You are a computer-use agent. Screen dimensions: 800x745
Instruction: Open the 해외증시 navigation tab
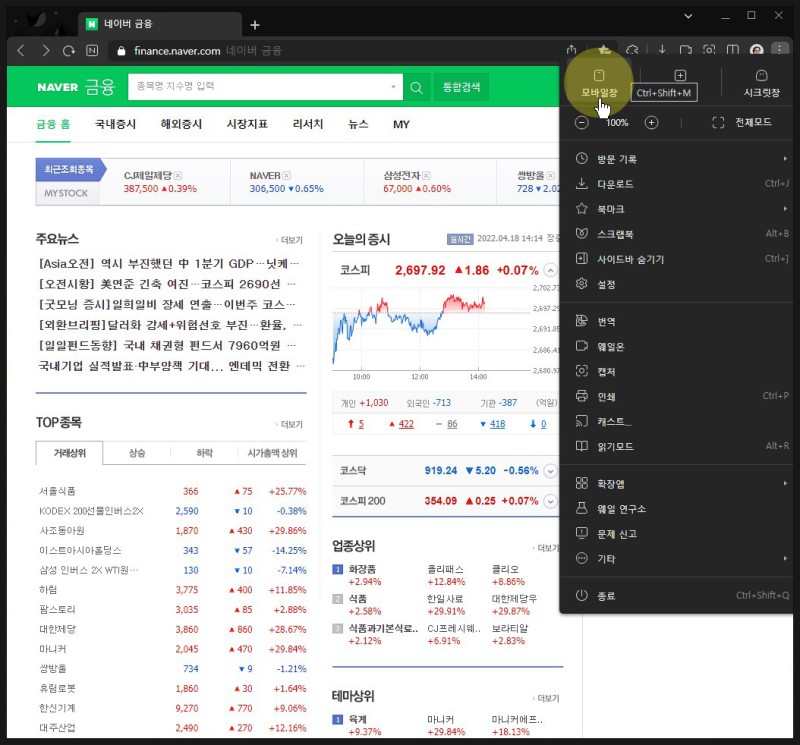tap(181, 124)
